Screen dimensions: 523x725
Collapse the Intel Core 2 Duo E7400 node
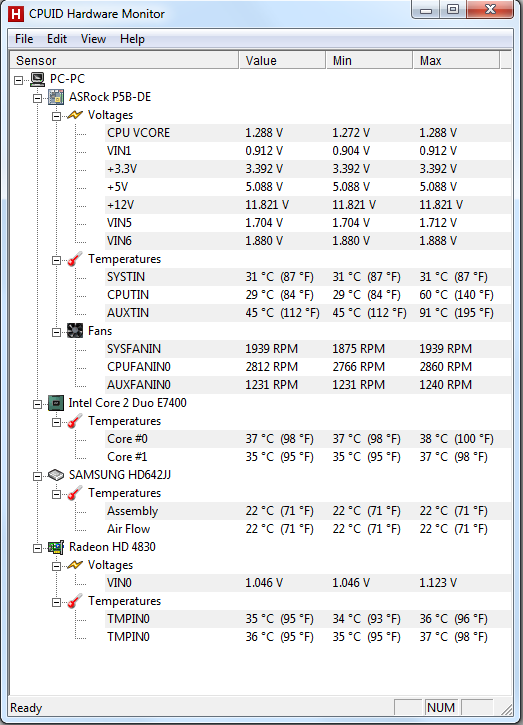(x=37, y=405)
